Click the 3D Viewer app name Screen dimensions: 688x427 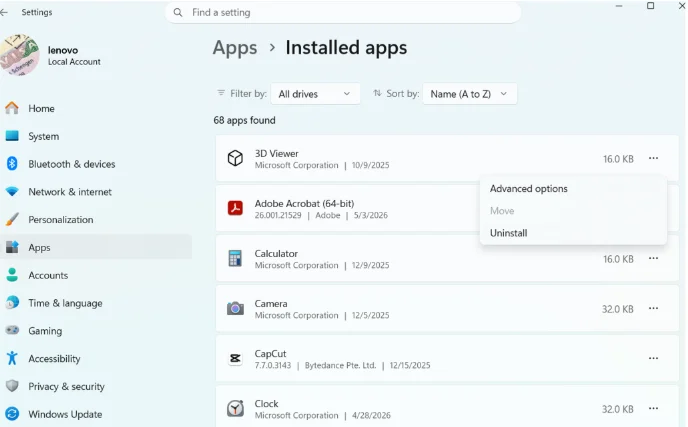(276, 154)
